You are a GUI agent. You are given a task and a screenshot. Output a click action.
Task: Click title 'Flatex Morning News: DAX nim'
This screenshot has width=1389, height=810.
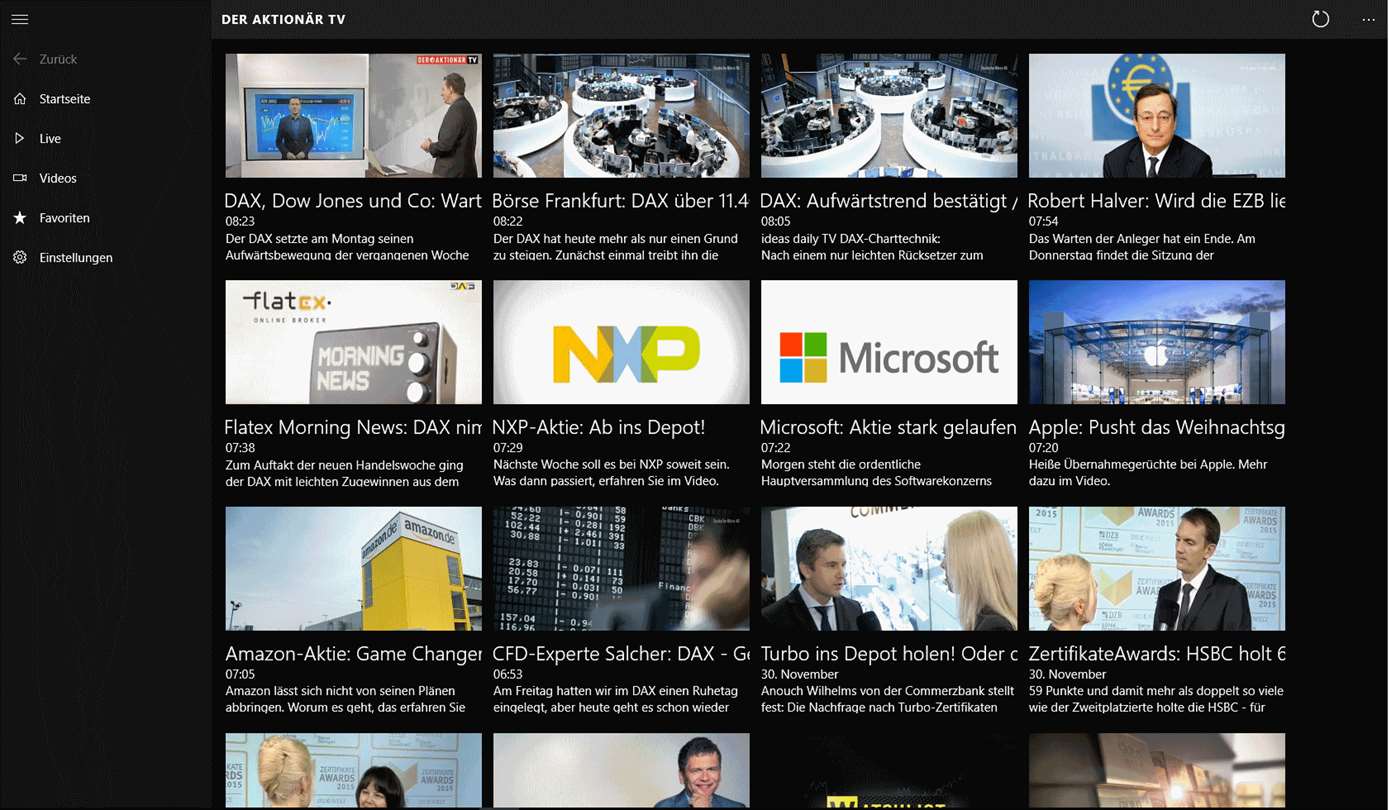pos(353,427)
